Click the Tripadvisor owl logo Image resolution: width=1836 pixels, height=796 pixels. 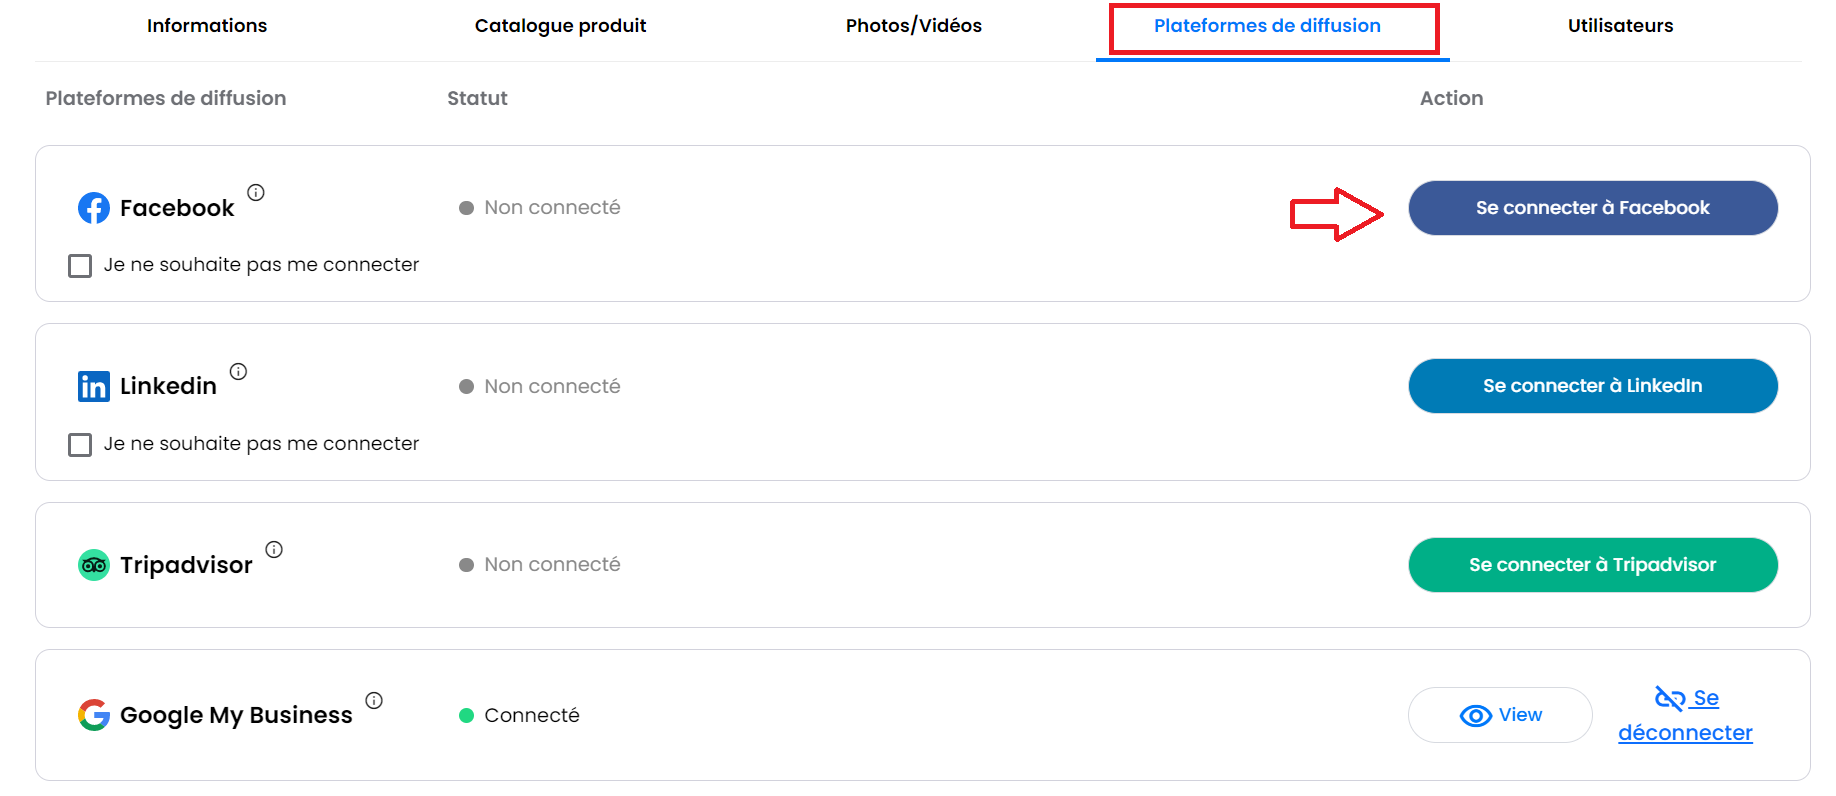click(x=94, y=565)
